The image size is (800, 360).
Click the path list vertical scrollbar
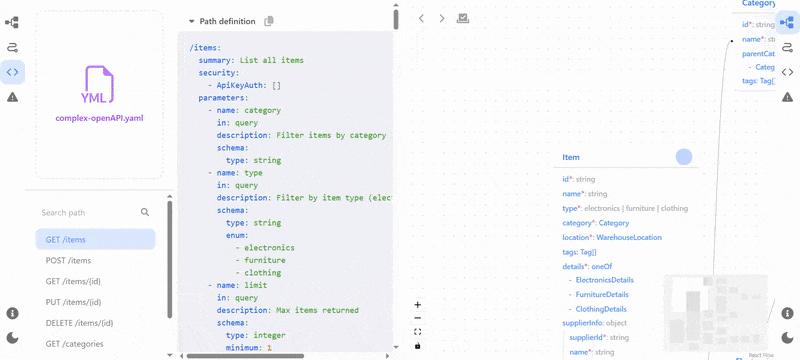170,259
